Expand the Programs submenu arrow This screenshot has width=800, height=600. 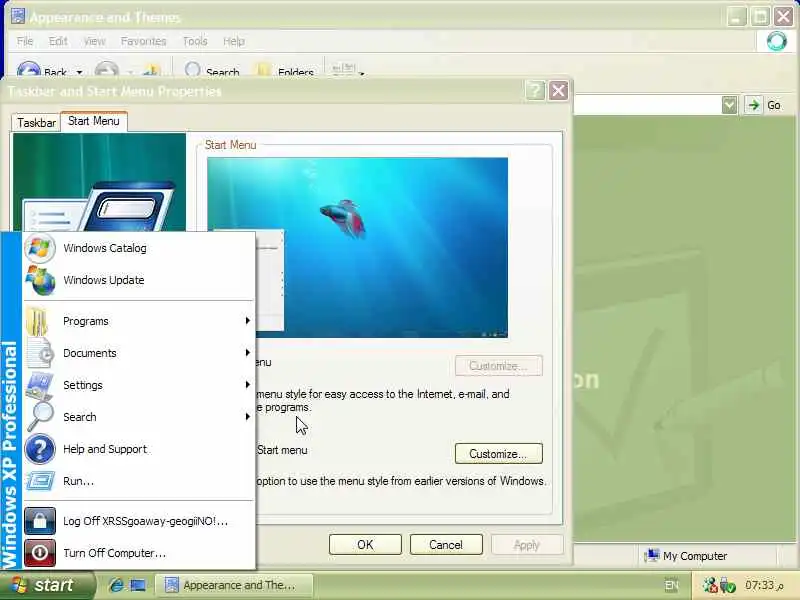click(x=247, y=320)
